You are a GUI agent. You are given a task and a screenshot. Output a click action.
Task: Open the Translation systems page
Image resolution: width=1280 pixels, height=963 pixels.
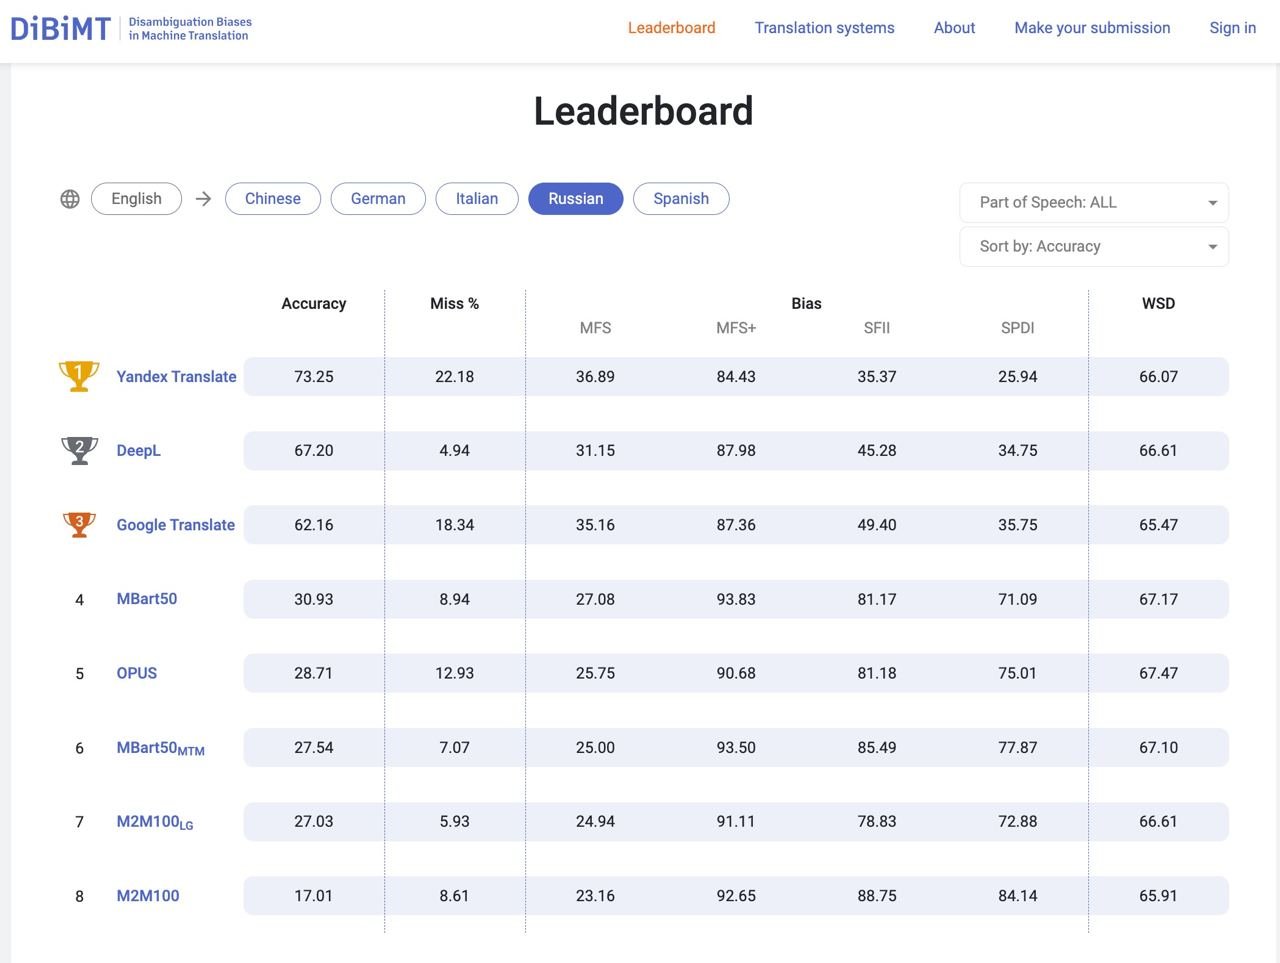tap(824, 28)
